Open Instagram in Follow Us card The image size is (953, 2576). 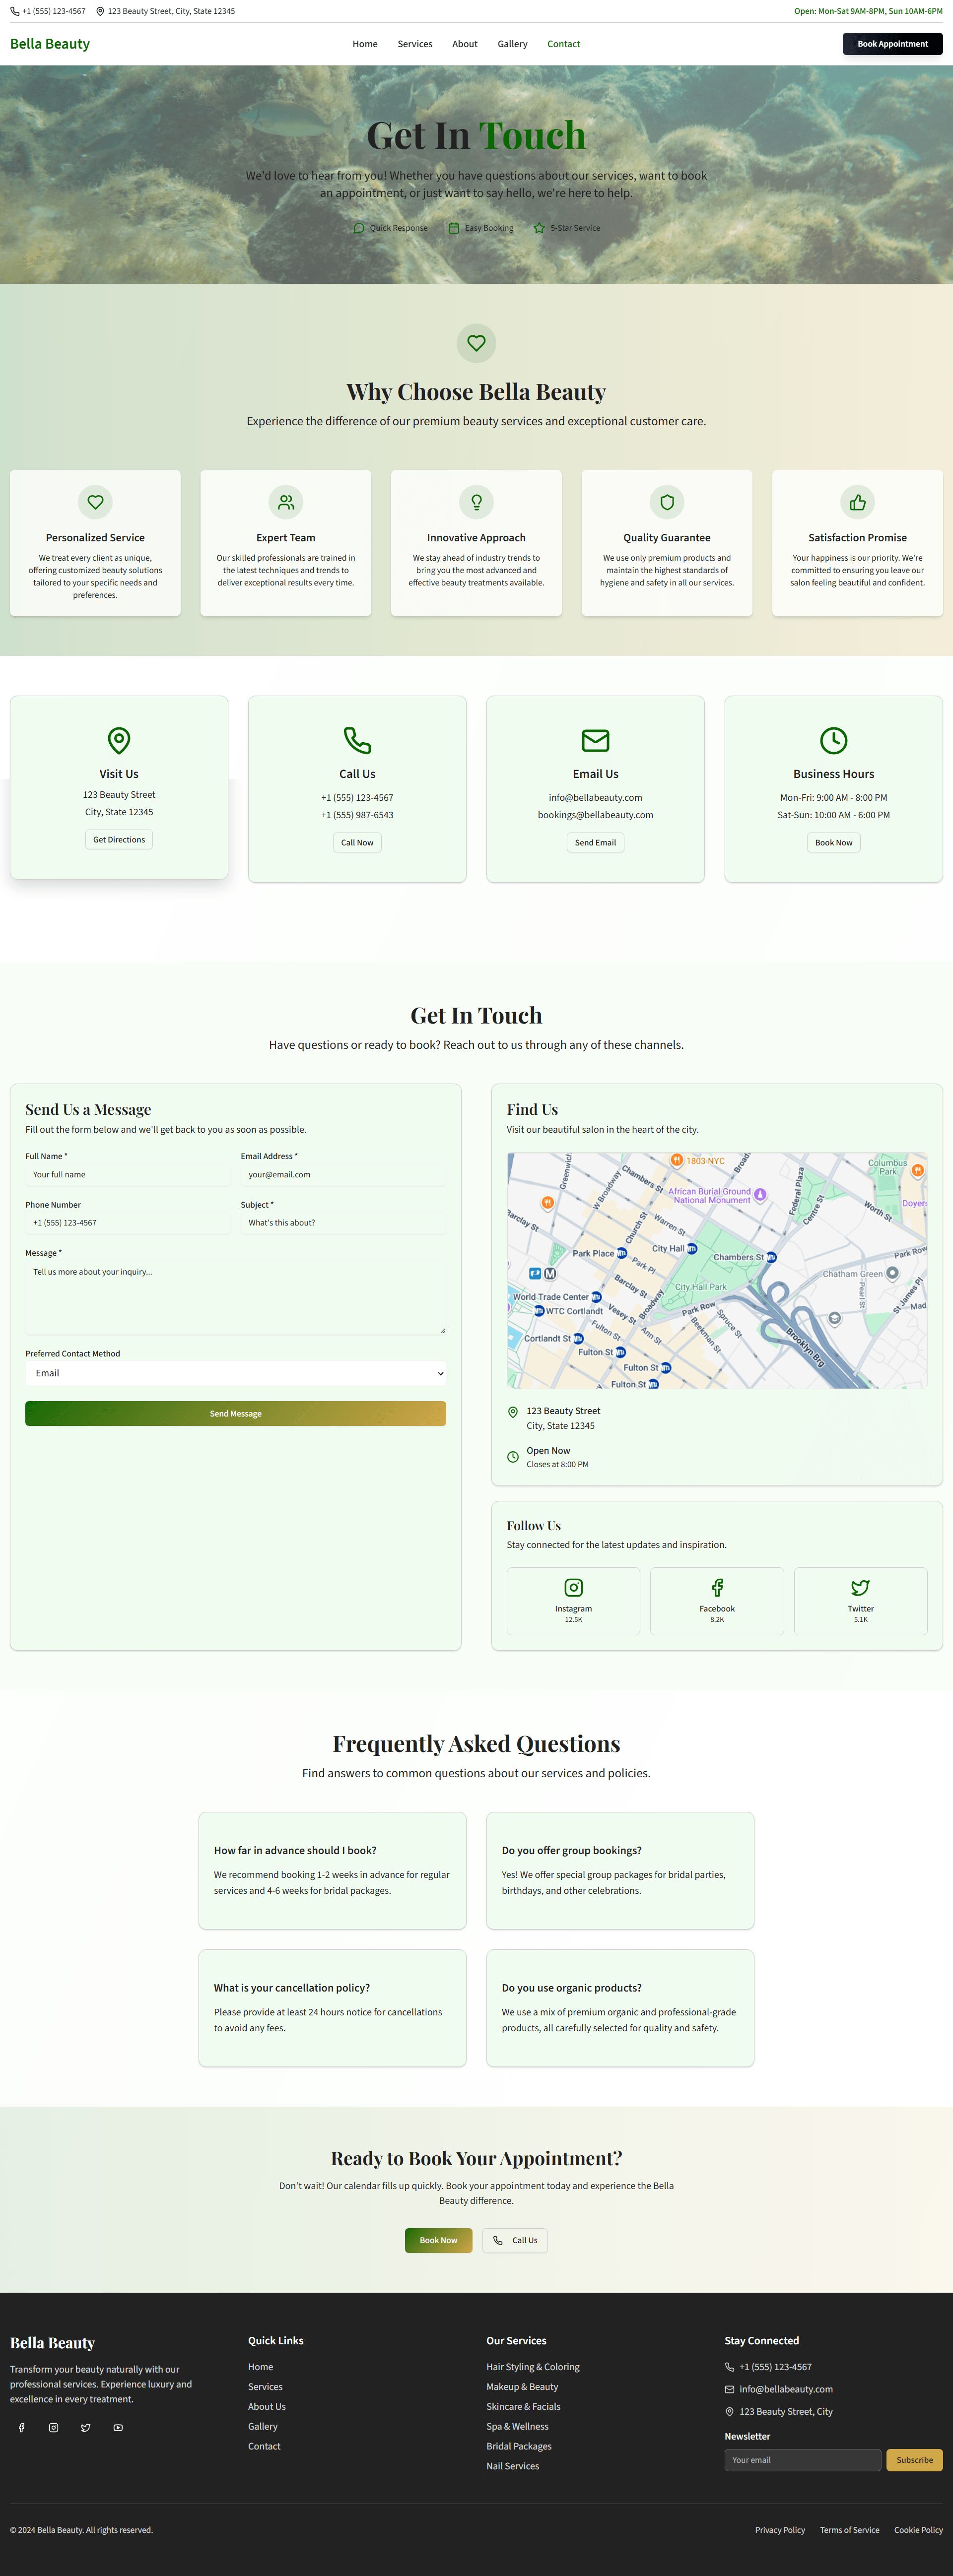coord(573,1601)
